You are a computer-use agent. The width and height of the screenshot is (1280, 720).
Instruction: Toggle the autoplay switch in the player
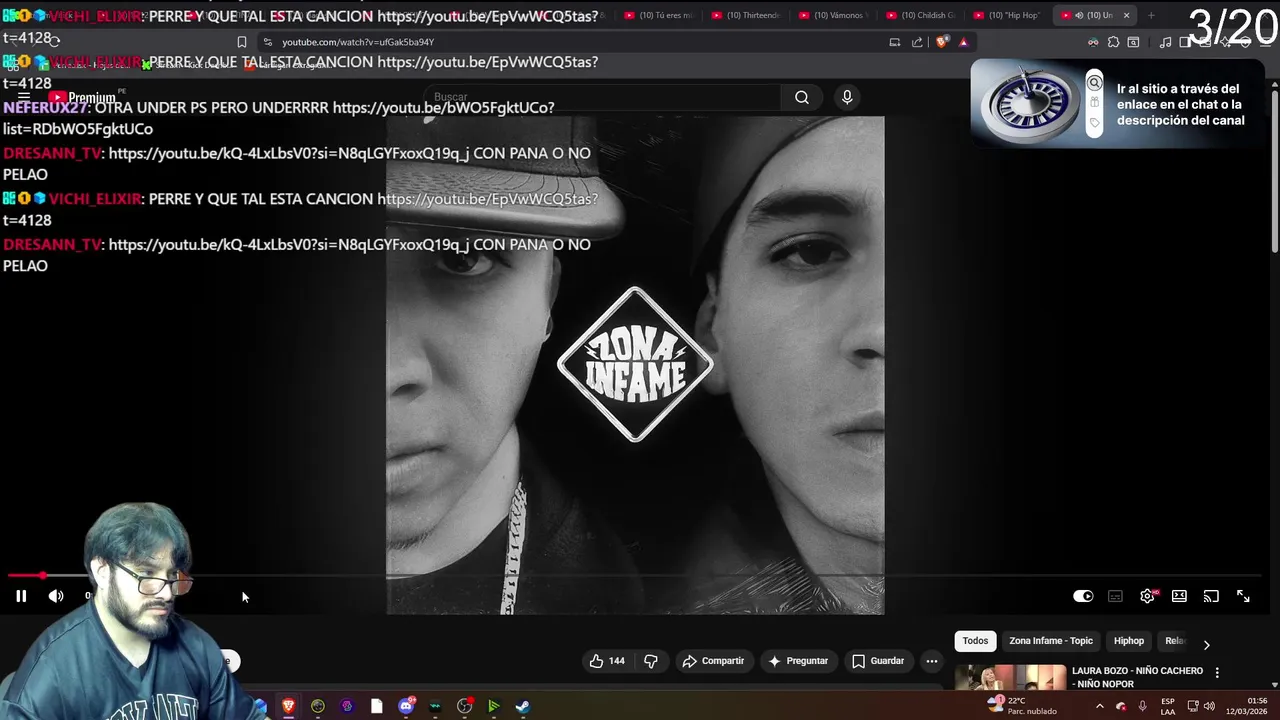(1083, 596)
